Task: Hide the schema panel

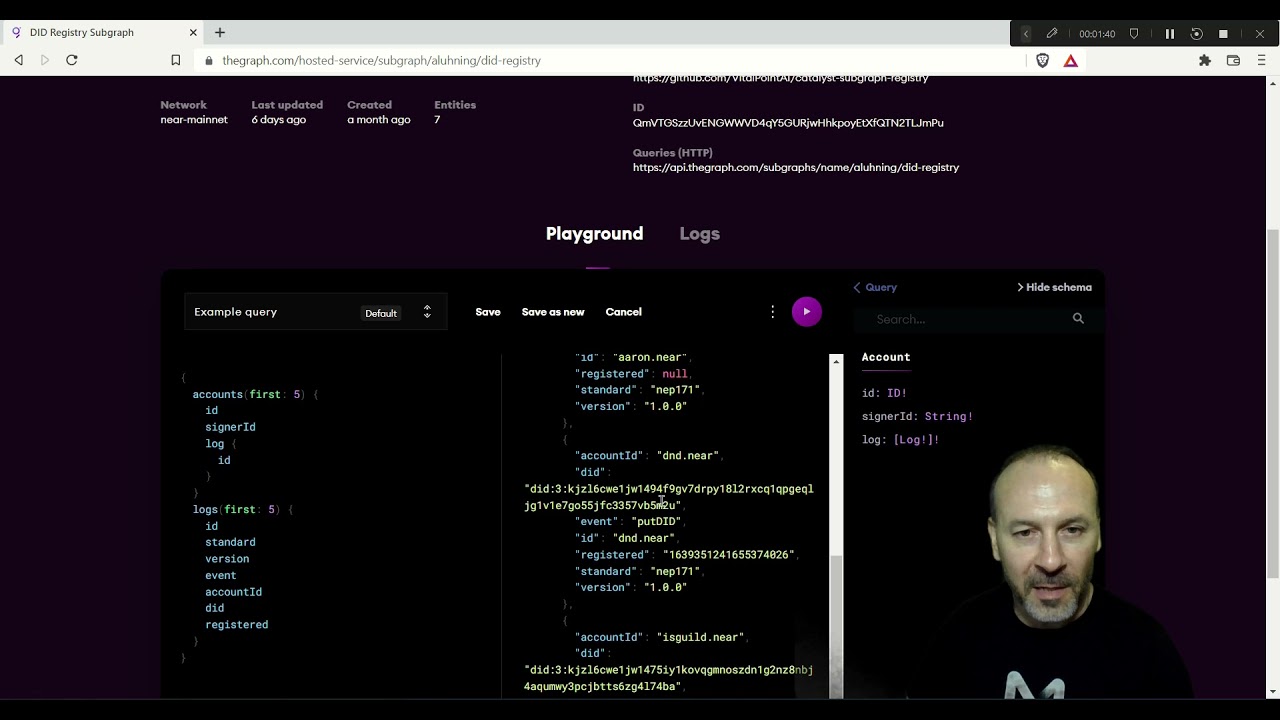Action: [x=1054, y=287]
